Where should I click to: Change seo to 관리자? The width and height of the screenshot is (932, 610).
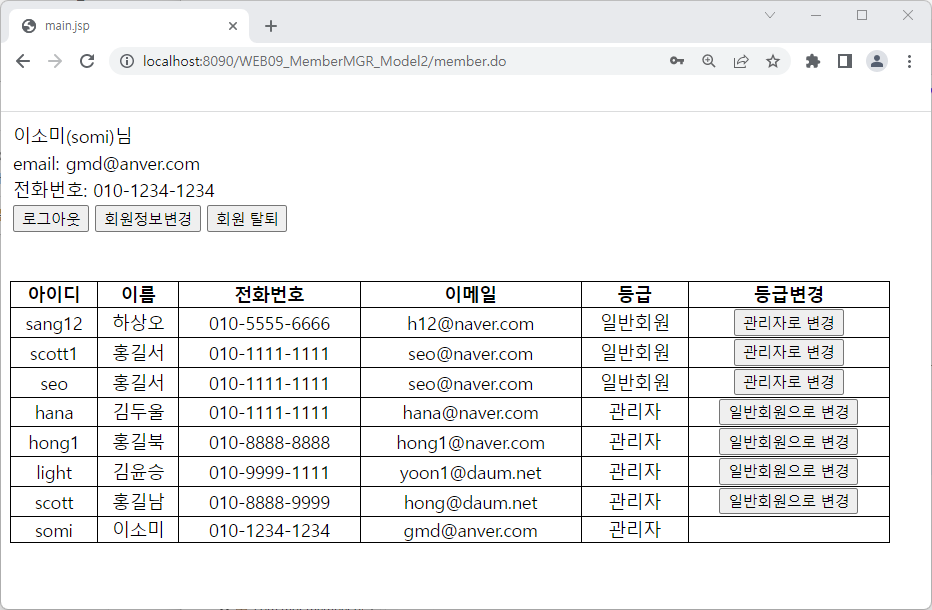tap(789, 382)
